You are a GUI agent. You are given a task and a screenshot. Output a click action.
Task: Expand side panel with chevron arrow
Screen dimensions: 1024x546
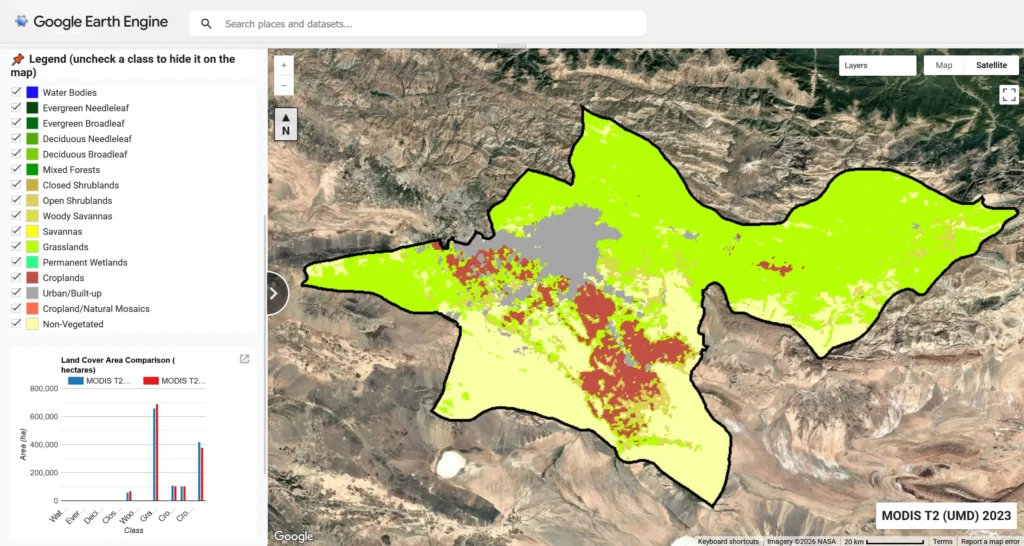click(274, 293)
